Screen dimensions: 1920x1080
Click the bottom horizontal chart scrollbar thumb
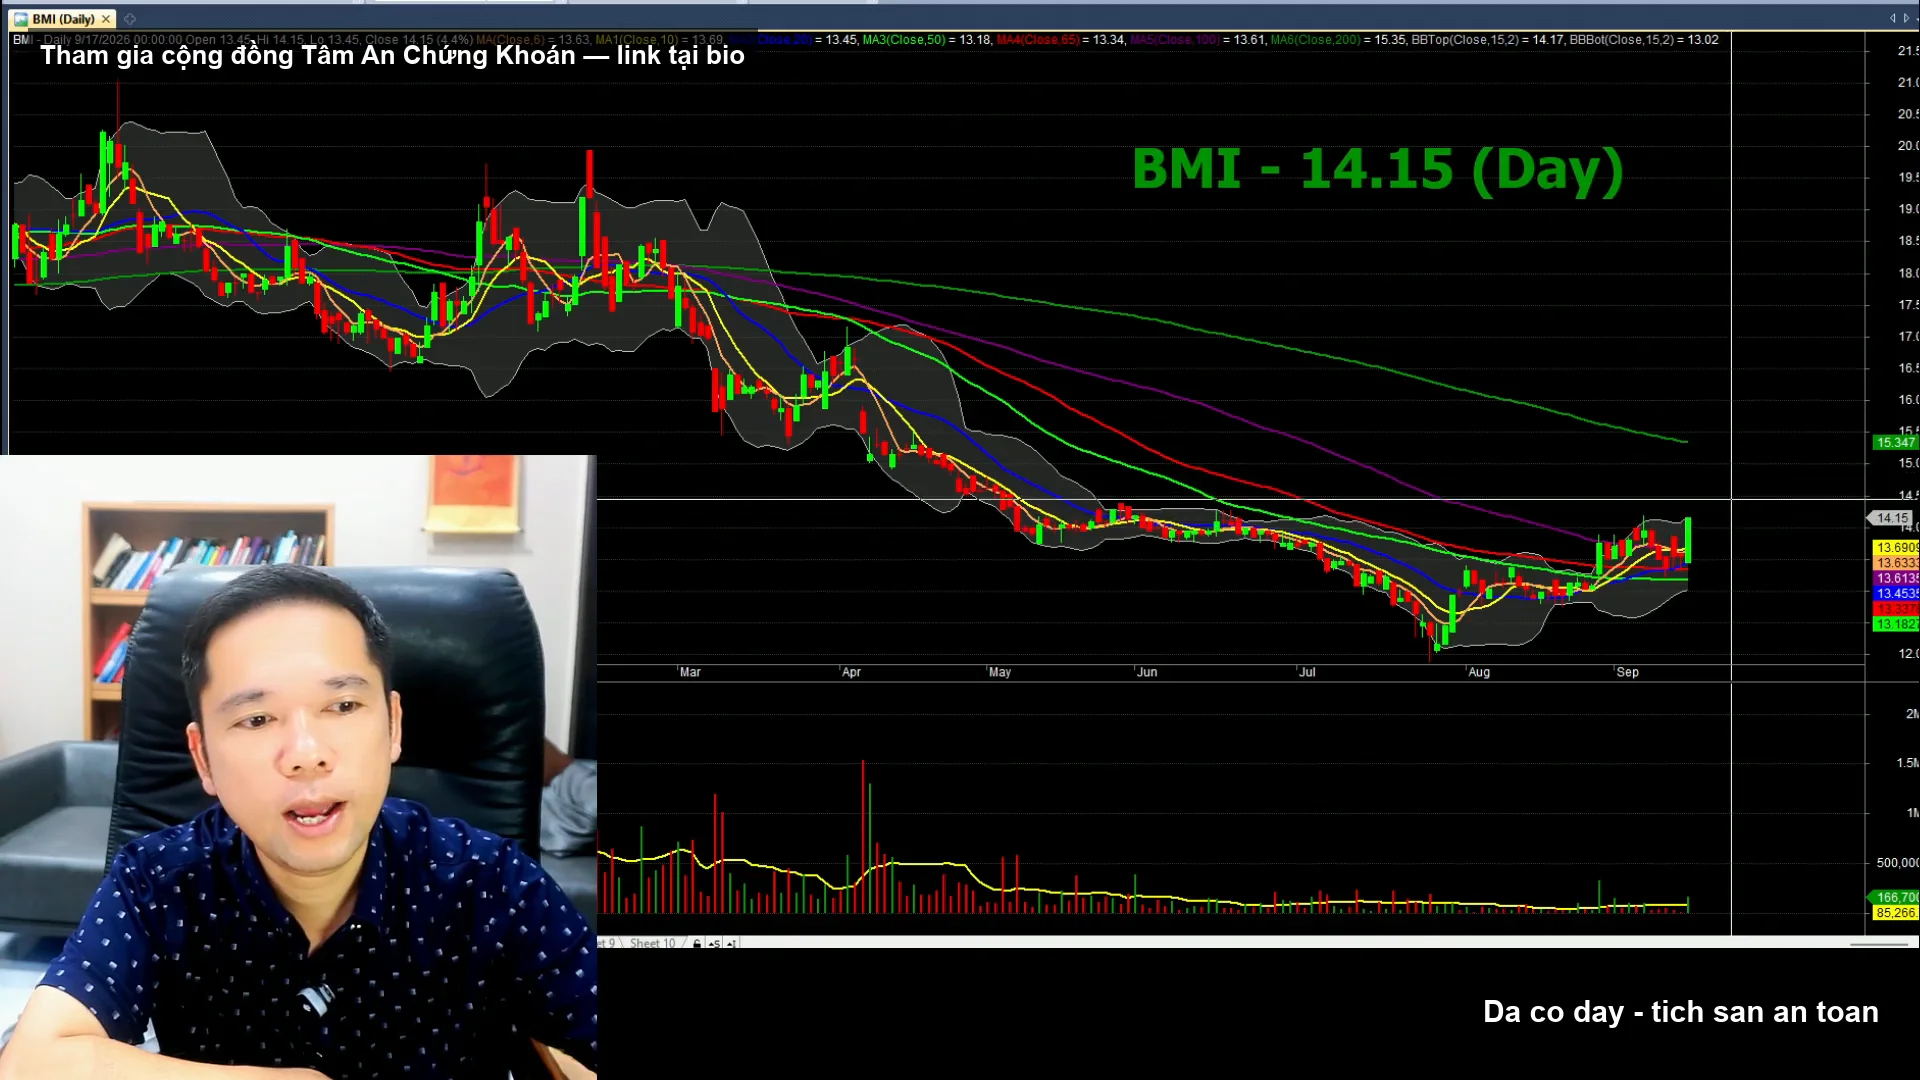[1880, 944]
